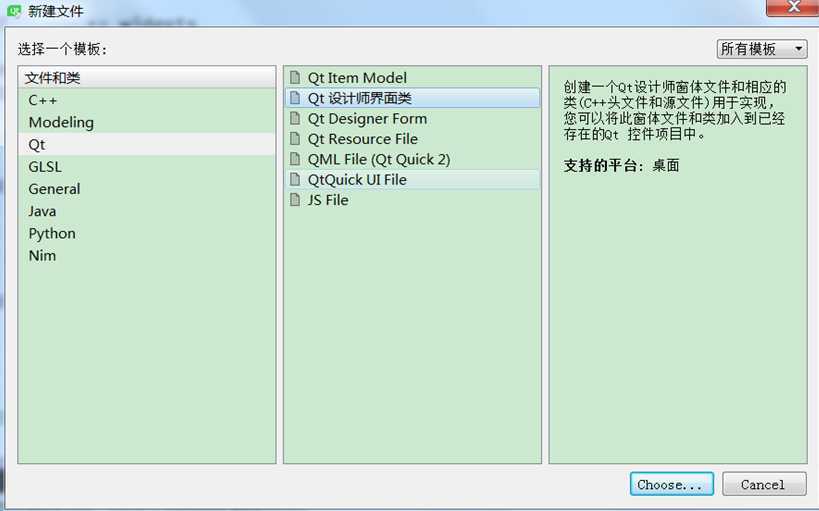Click the Choose... button

(x=671, y=484)
